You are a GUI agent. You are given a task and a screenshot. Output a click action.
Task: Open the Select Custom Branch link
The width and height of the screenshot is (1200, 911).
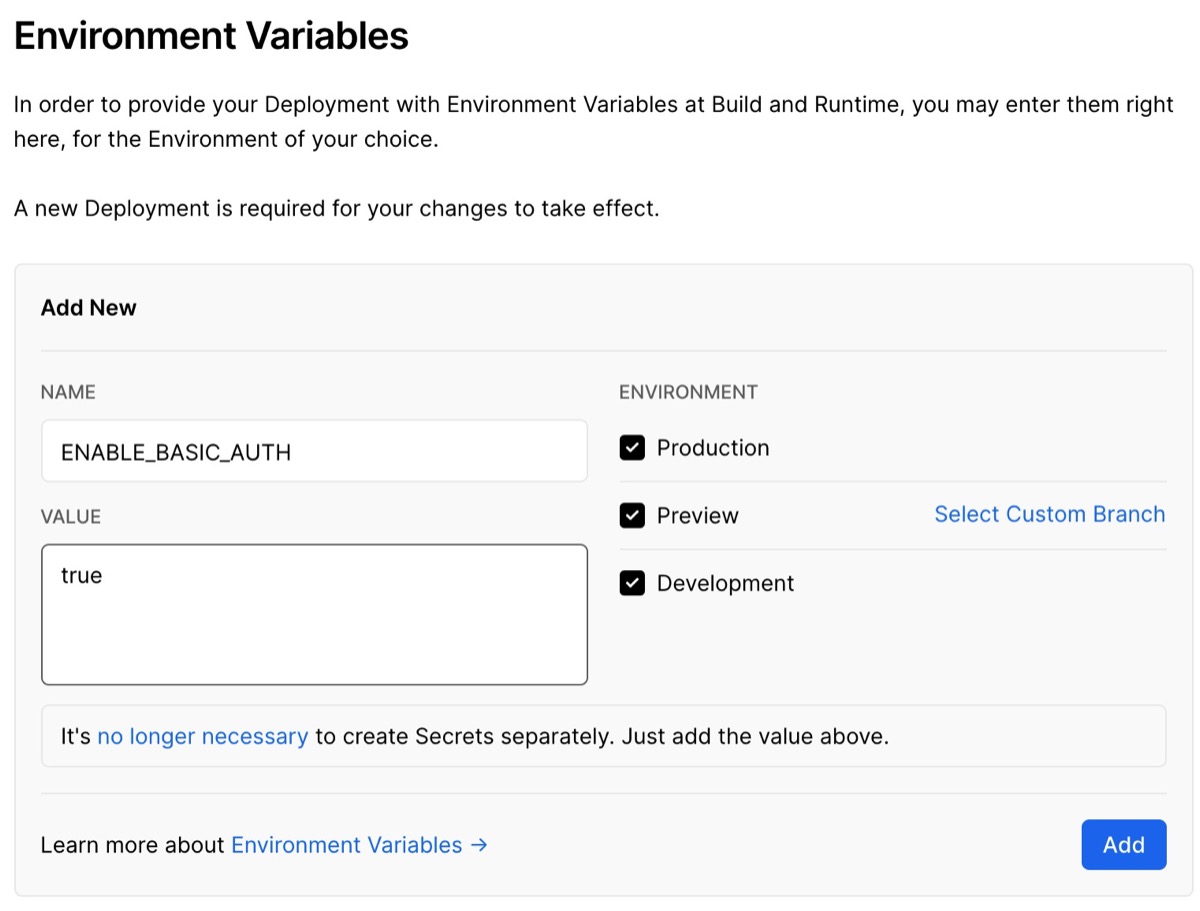[x=1049, y=514]
